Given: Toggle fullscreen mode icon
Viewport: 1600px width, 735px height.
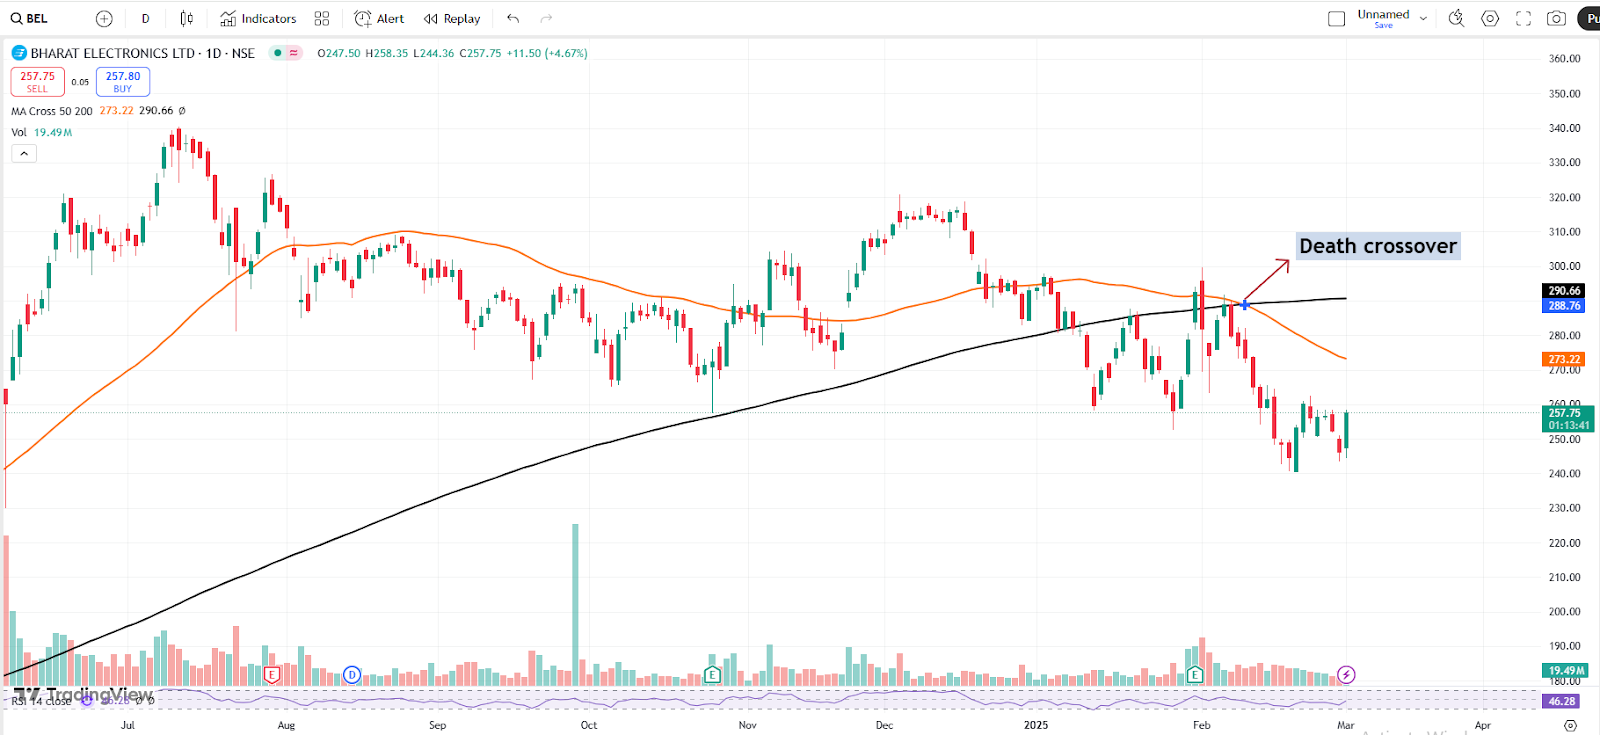Looking at the screenshot, I should pyautogui.click(x=1523, y=18).
